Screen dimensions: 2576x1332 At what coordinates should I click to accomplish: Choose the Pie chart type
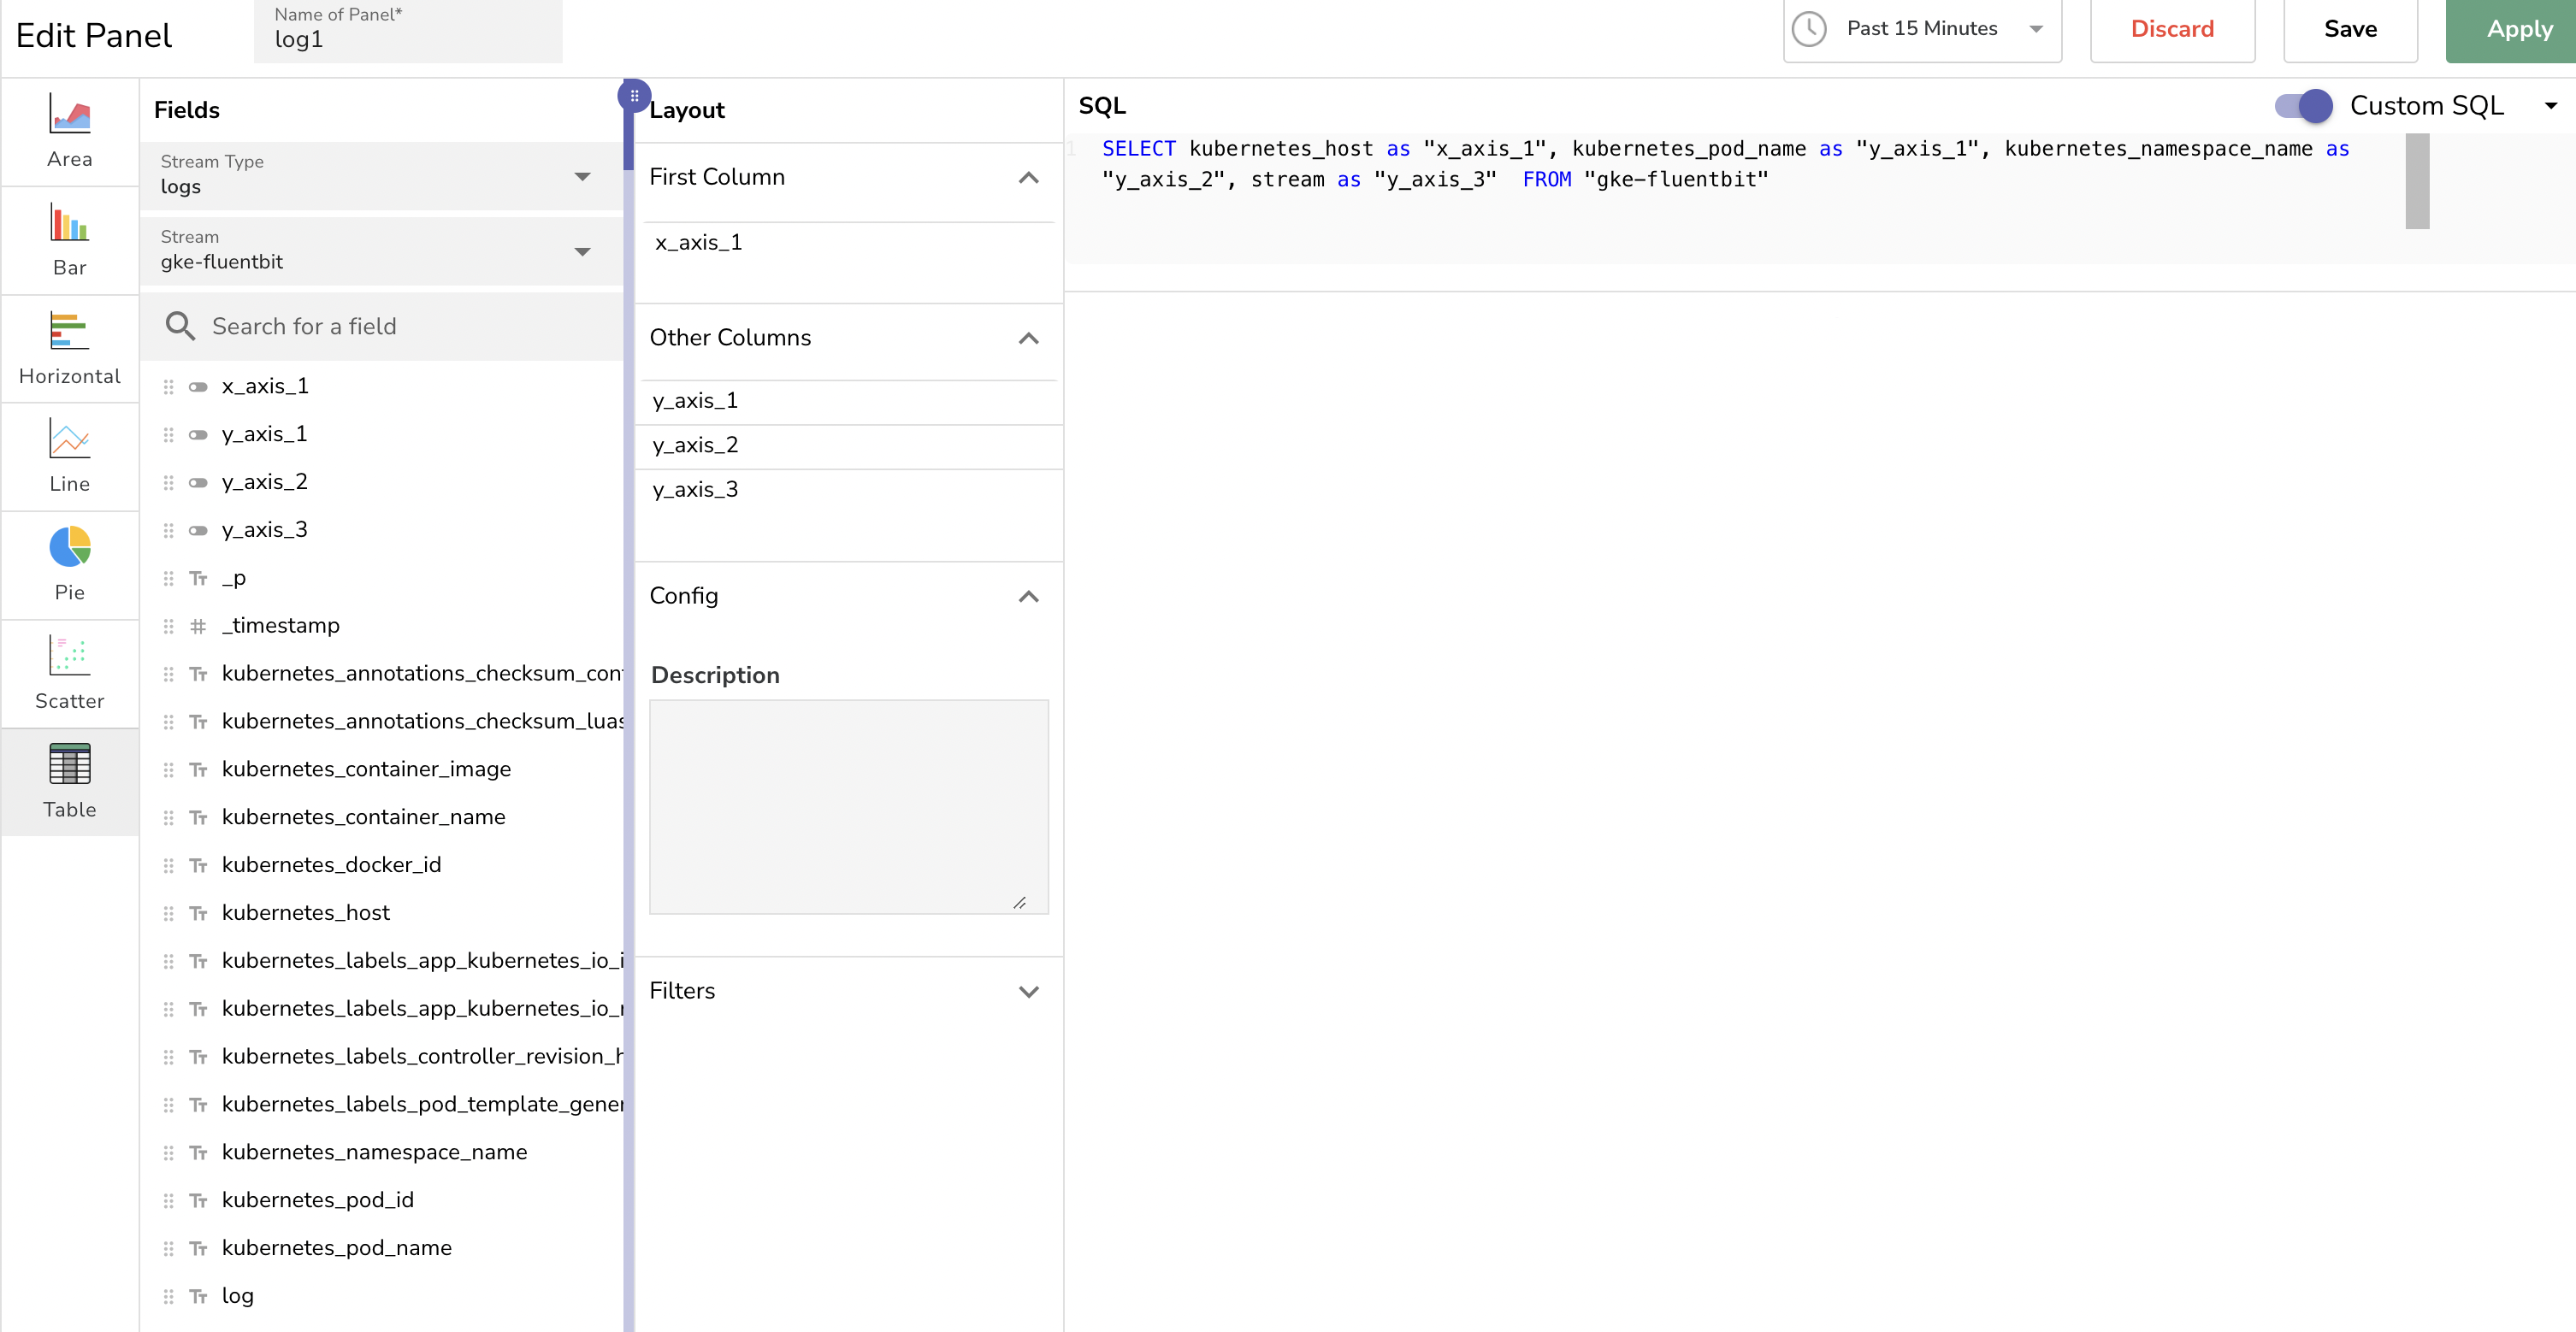pos(69,564)
